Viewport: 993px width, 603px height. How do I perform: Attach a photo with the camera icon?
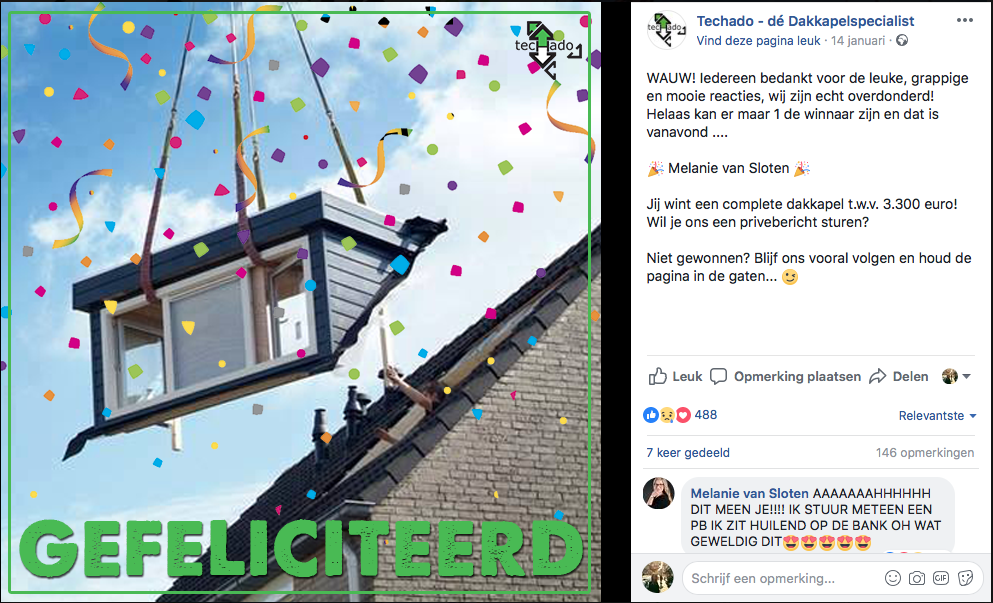tap(916, 578)
